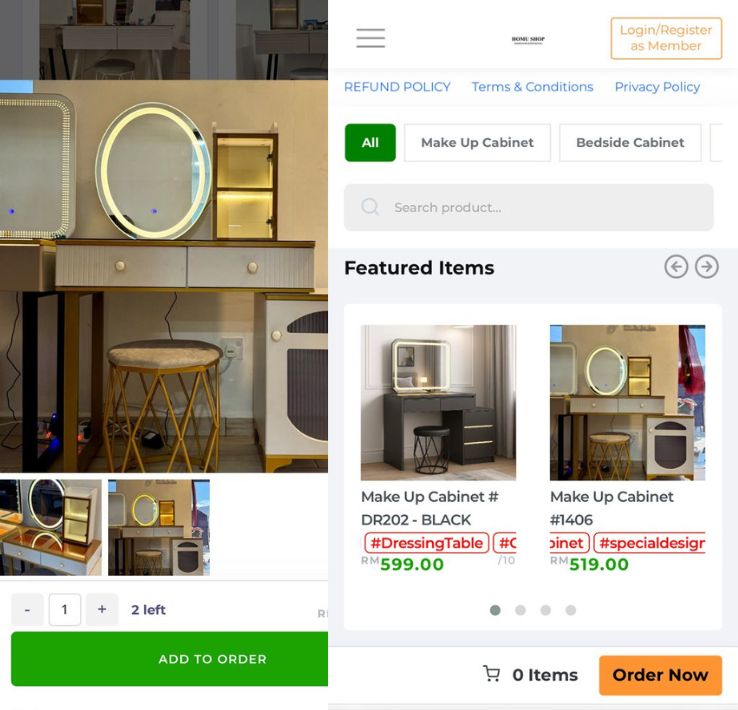Go to next featured items arrow
Screen dimensions: 738x710
[x=706, y=267]
